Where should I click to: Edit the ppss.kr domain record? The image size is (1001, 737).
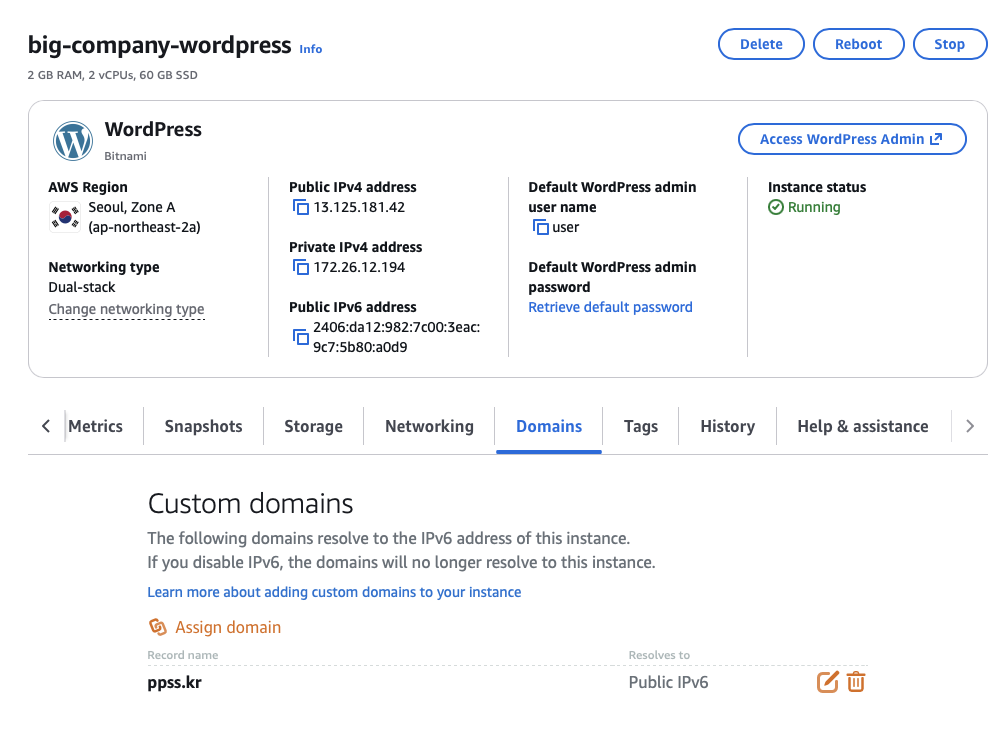pyautogui.click(x=827, y=682)
